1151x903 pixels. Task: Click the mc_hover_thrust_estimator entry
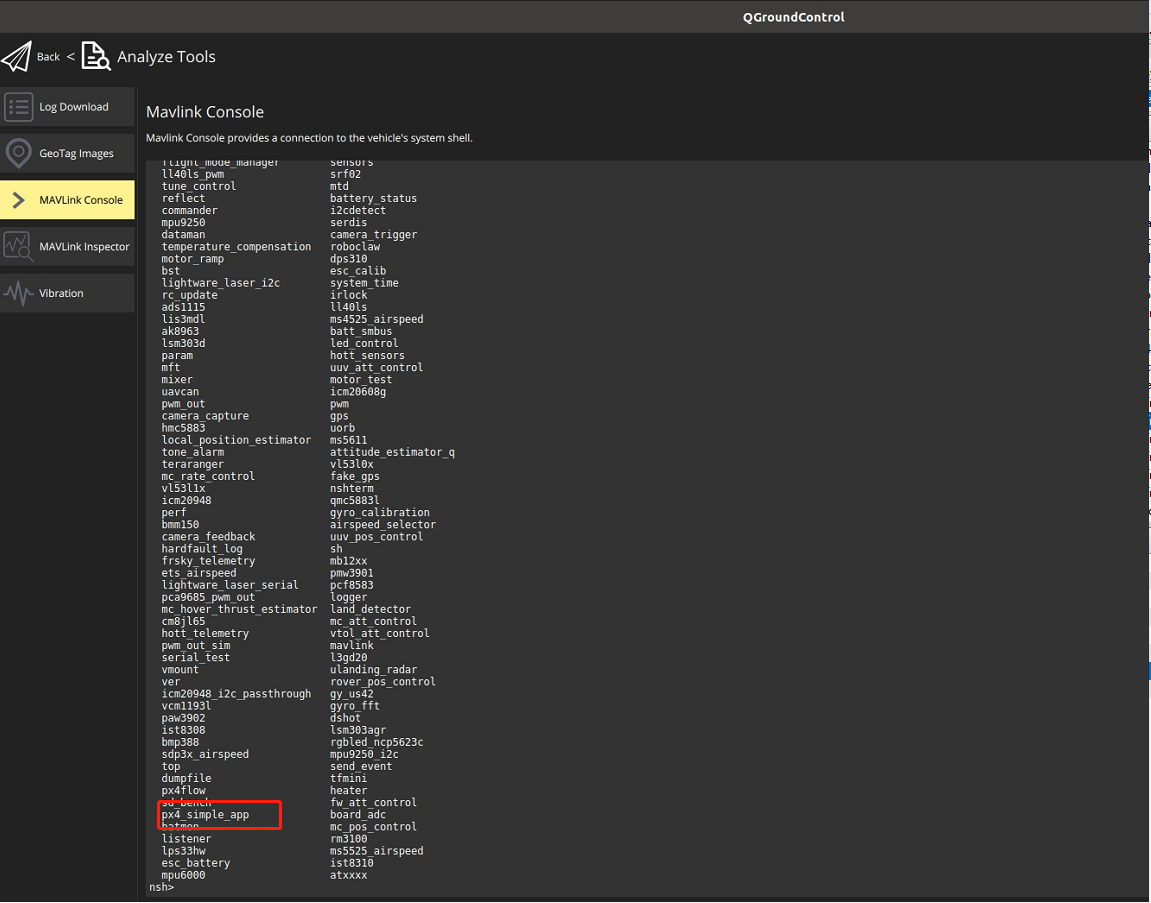pos(239,609)
